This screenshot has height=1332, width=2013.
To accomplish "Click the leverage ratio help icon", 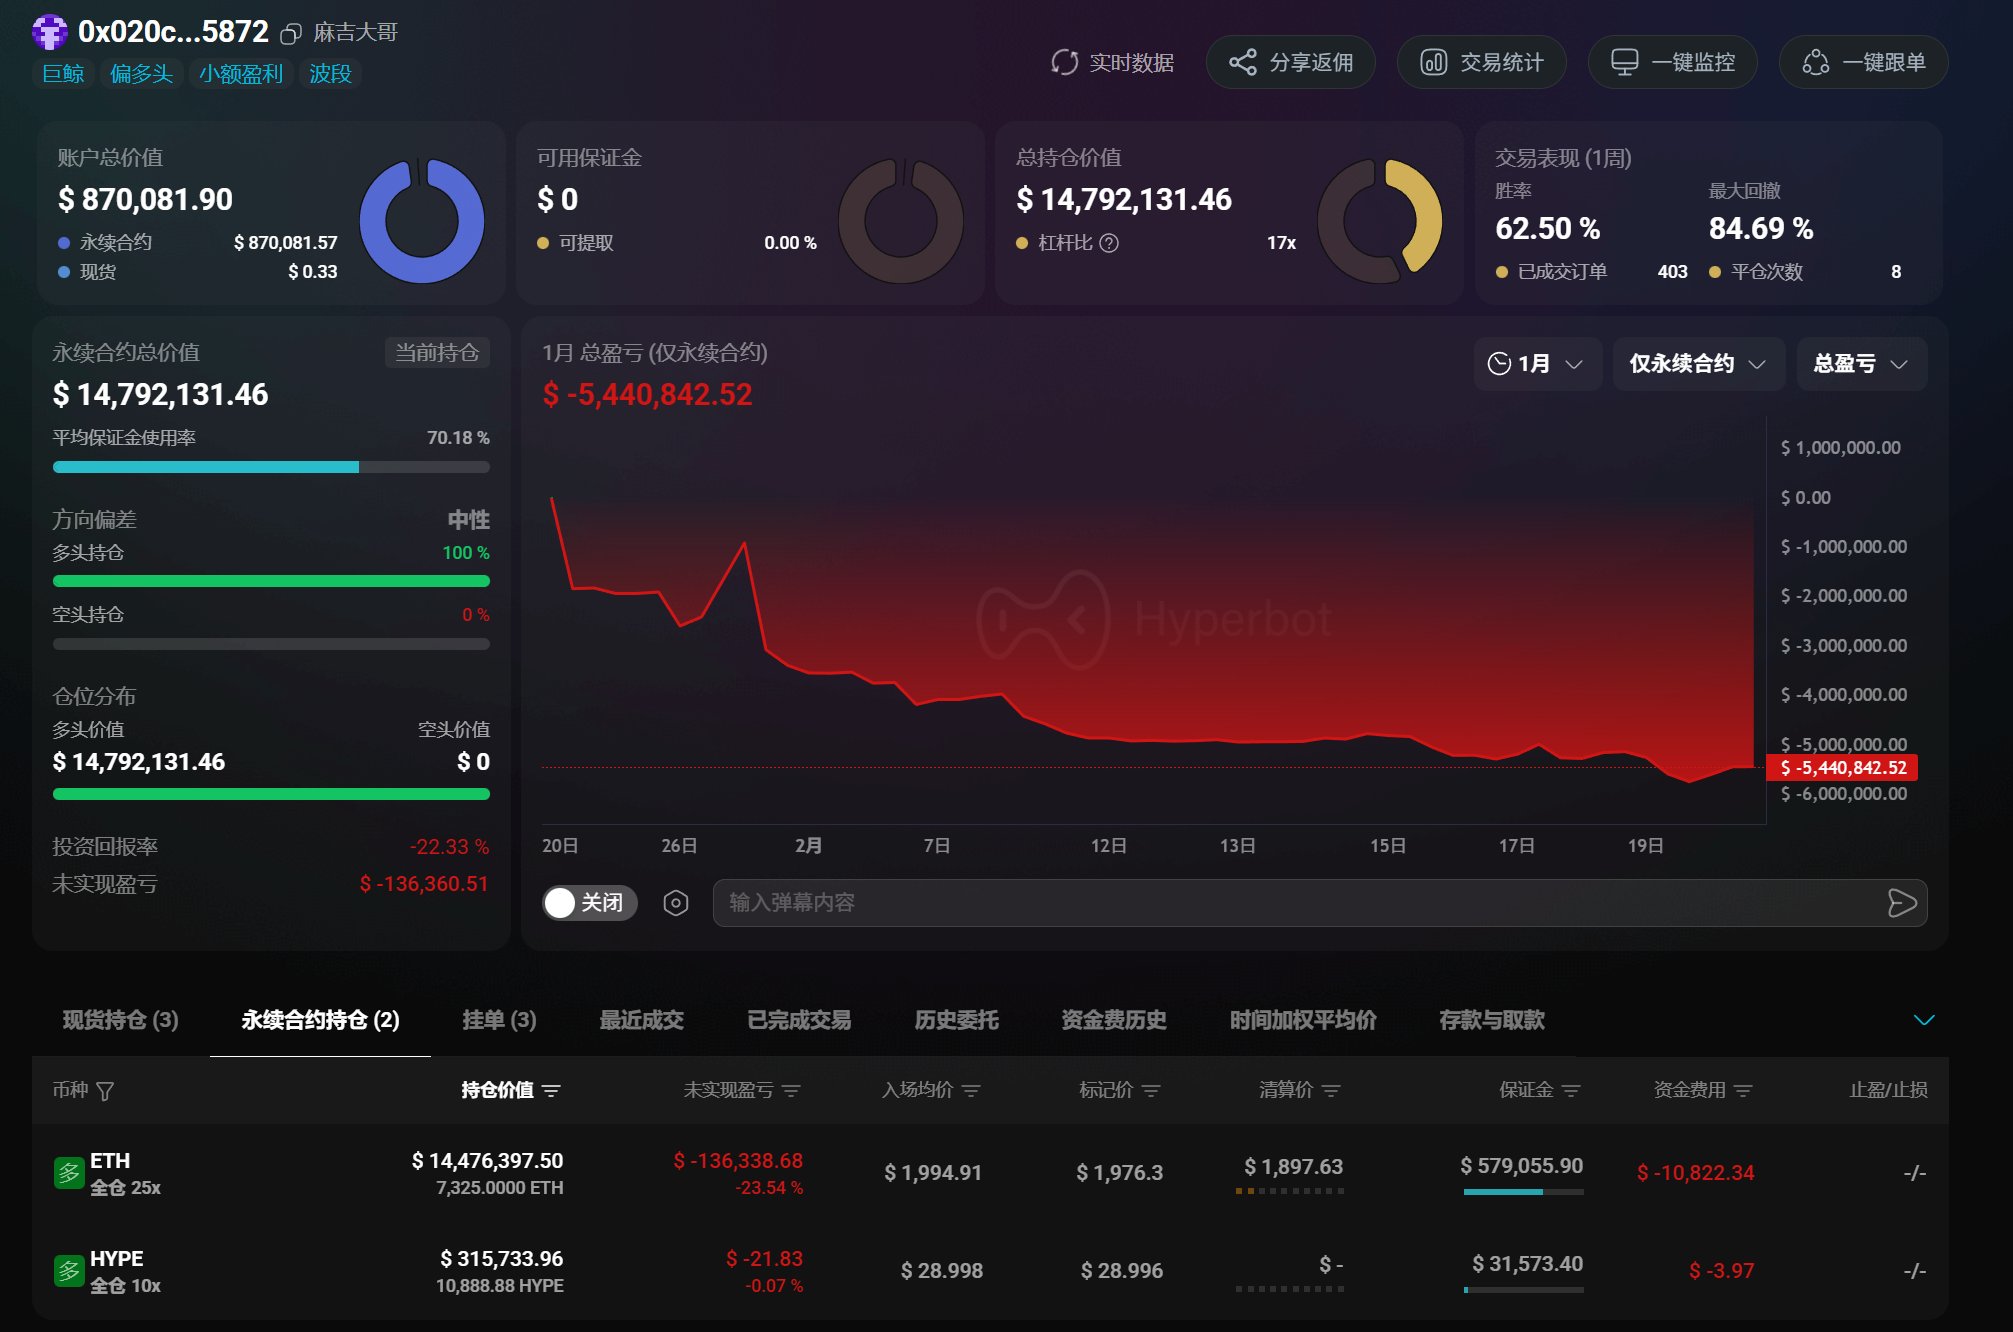I will click(x=1109, y=243).
